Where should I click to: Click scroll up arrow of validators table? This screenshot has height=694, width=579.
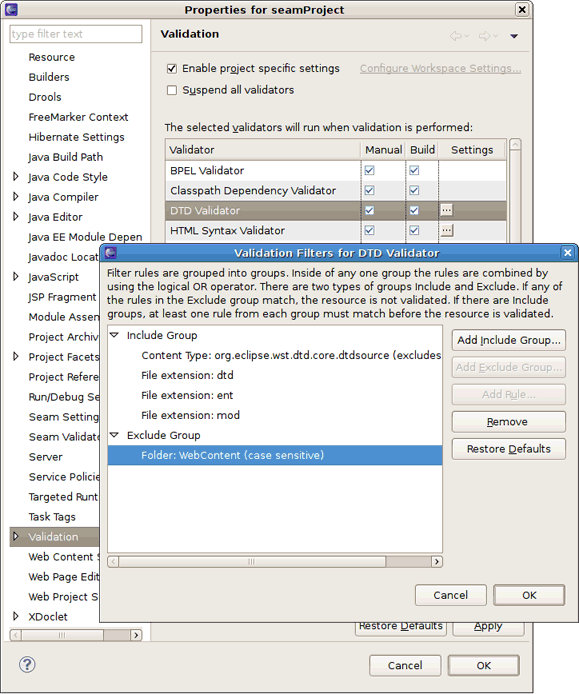(515, 145)
